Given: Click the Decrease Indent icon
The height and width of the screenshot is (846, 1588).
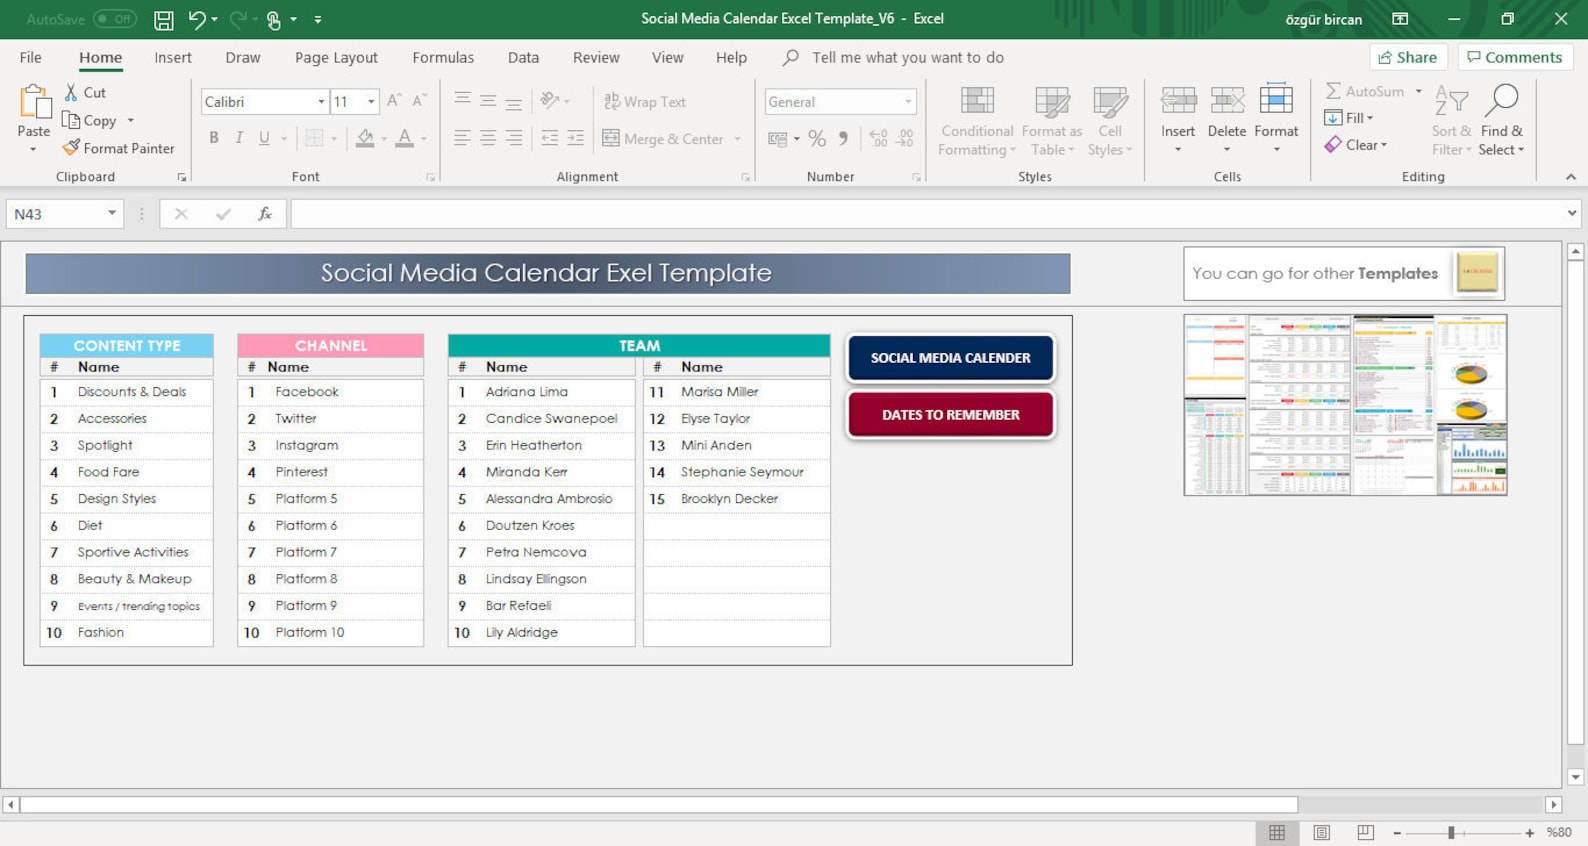Looking at the screenshot, I should (549, 139).
